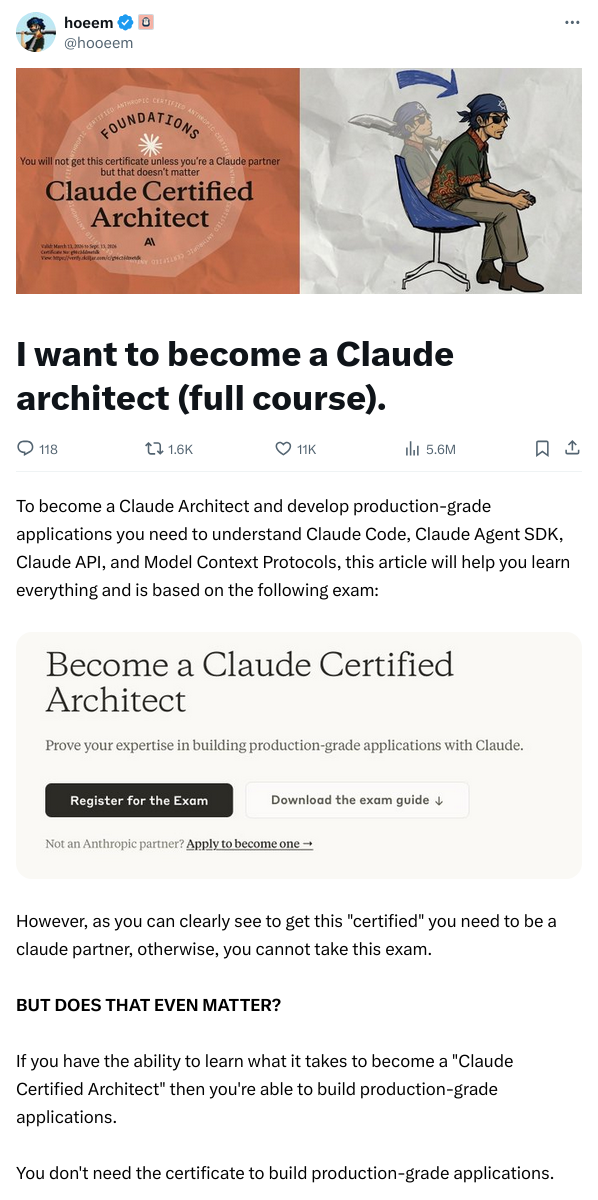Image resolution: width=598 pixels, height=1200 pixels.
Task: Open the share icon on the post
Action: (571, 449)
